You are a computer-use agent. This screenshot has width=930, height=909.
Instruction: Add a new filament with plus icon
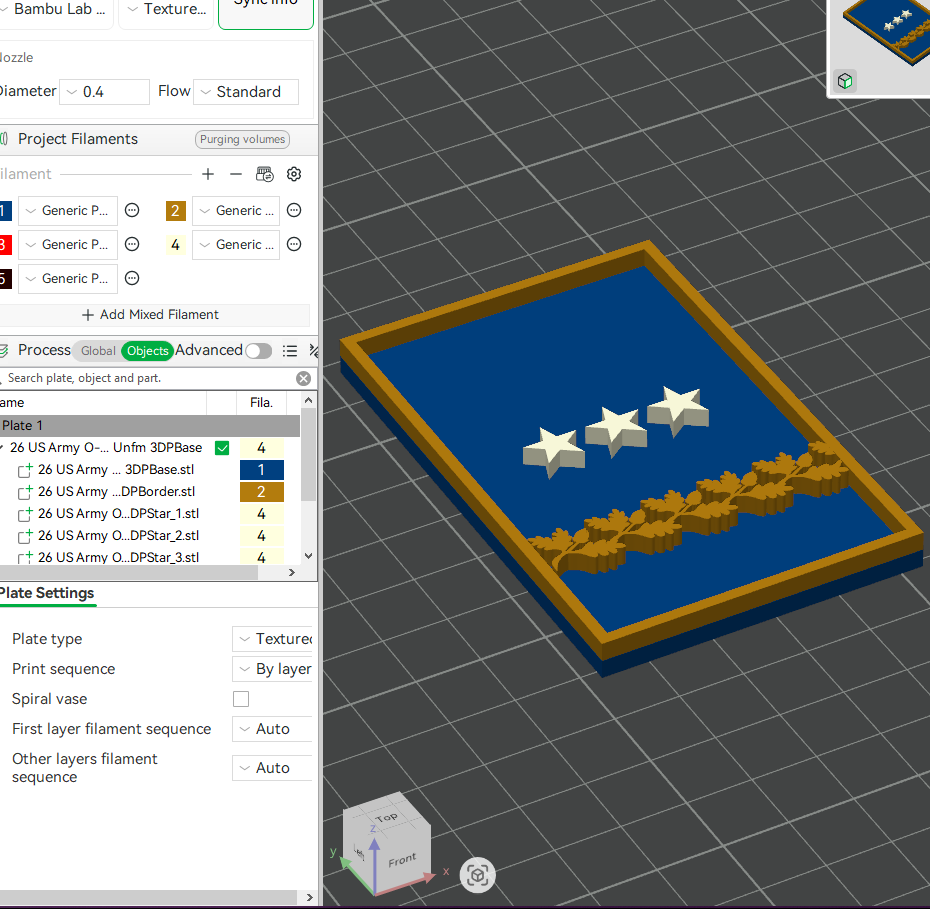(208, 174)
